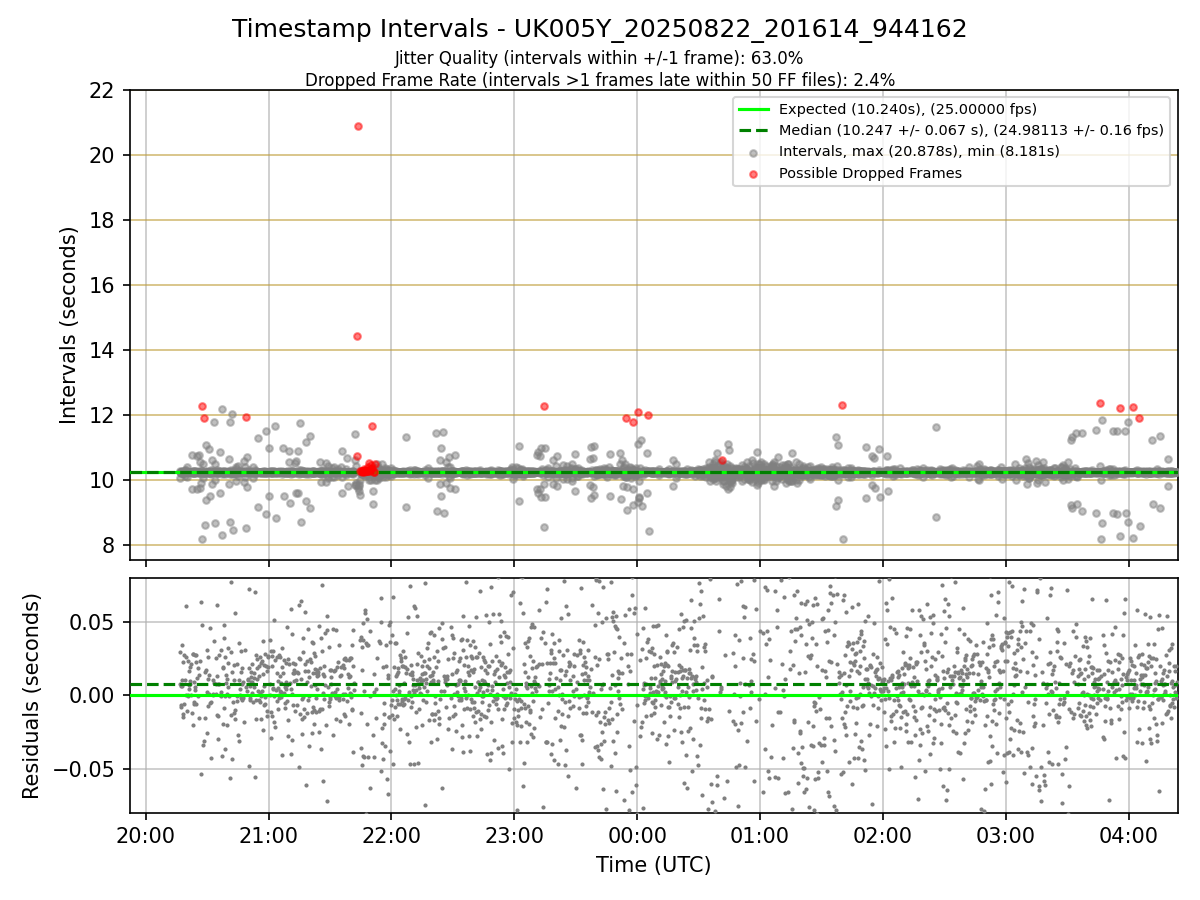Click the "Jitter Quality" 63.0% subtitle line

599,58
